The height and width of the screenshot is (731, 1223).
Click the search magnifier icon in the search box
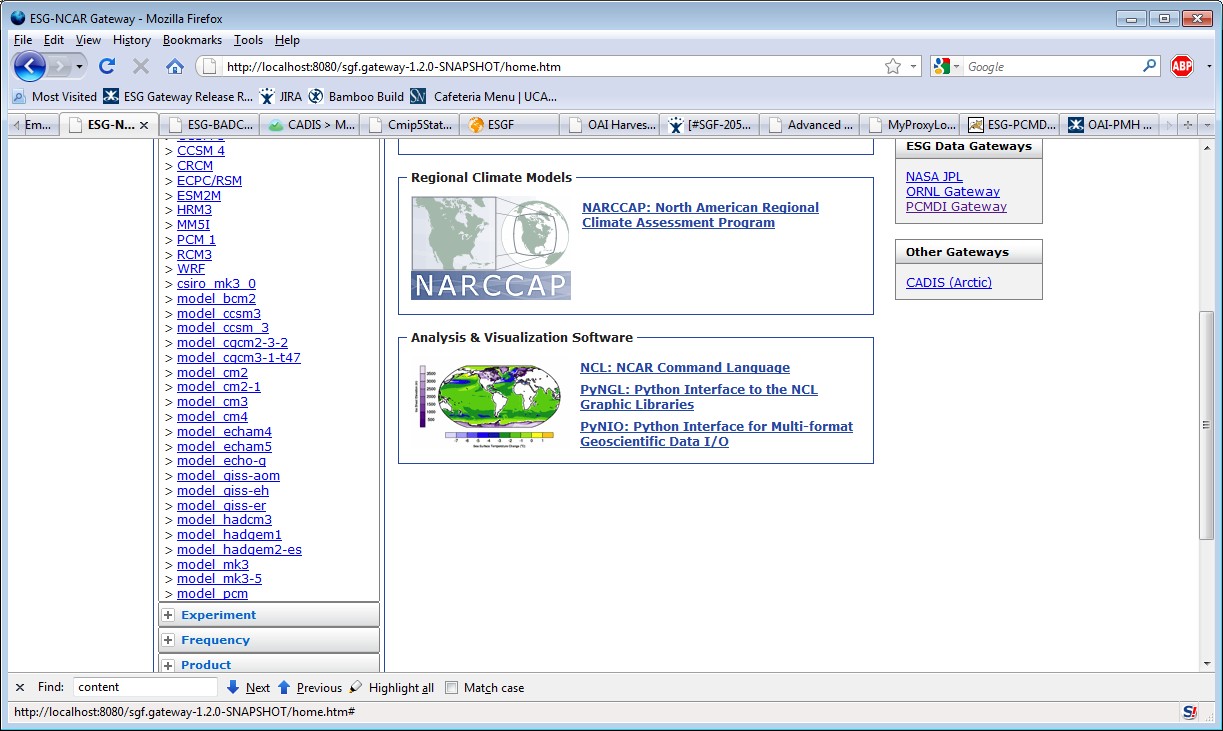coord(1149,66)
